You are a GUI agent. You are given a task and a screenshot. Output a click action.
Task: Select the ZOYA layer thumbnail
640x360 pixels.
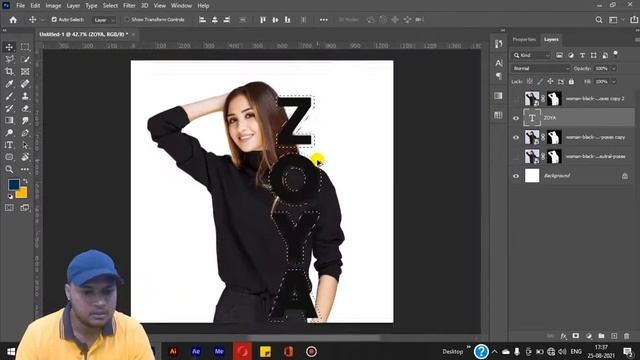532,118
